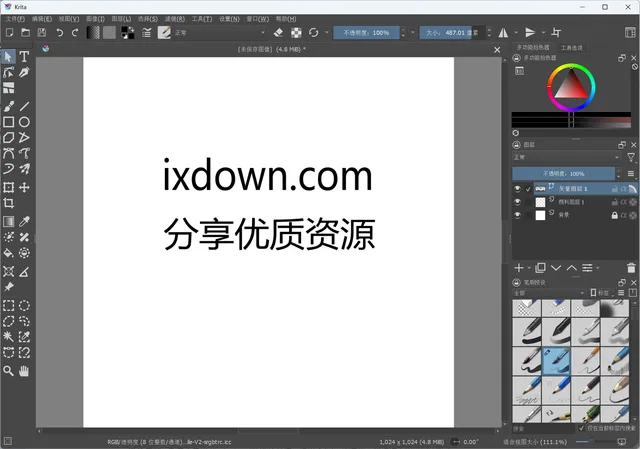Select the Polyline tool
Screen dimensions: 640x449
click(x=24, y=138)
